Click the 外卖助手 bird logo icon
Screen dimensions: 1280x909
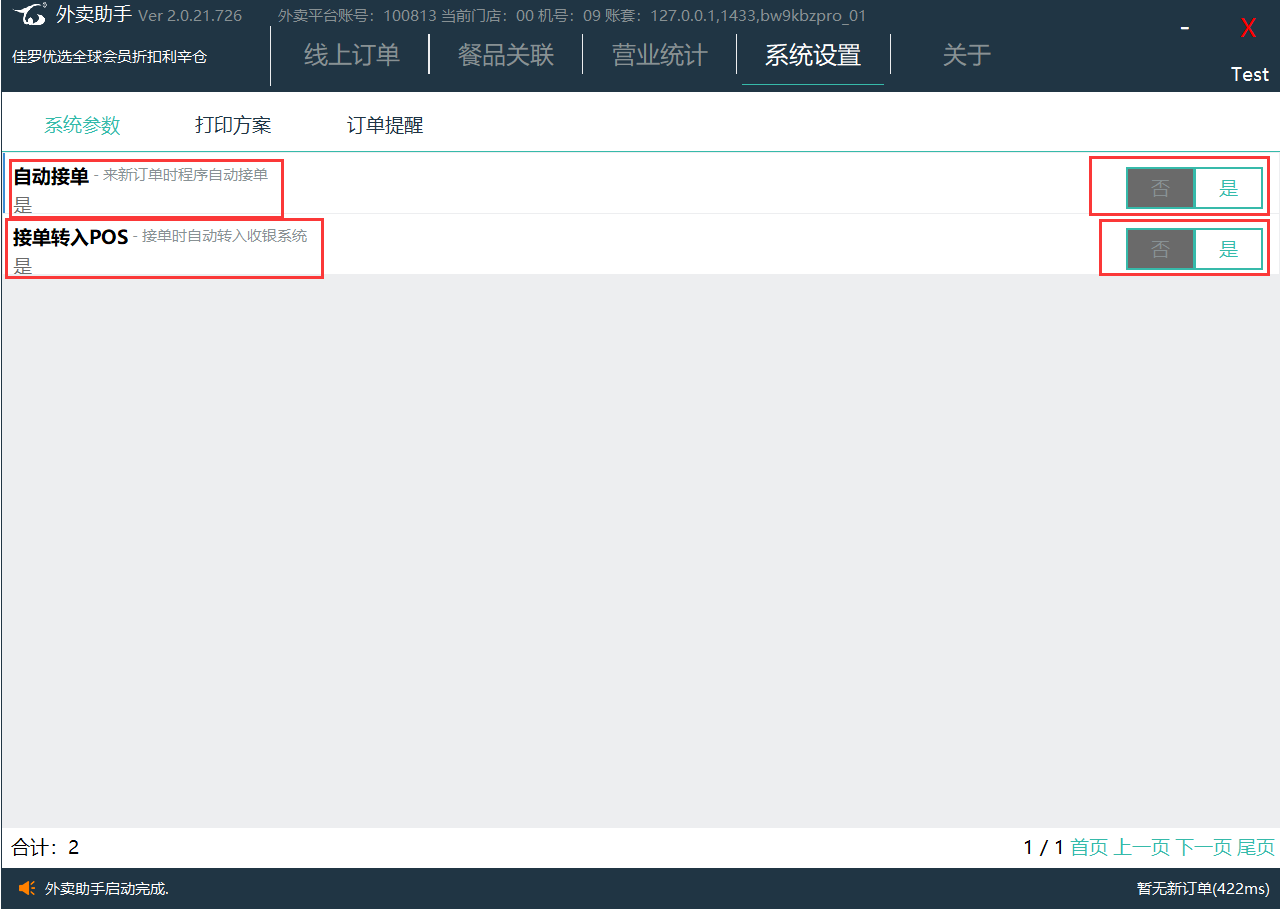pos(30,16)
